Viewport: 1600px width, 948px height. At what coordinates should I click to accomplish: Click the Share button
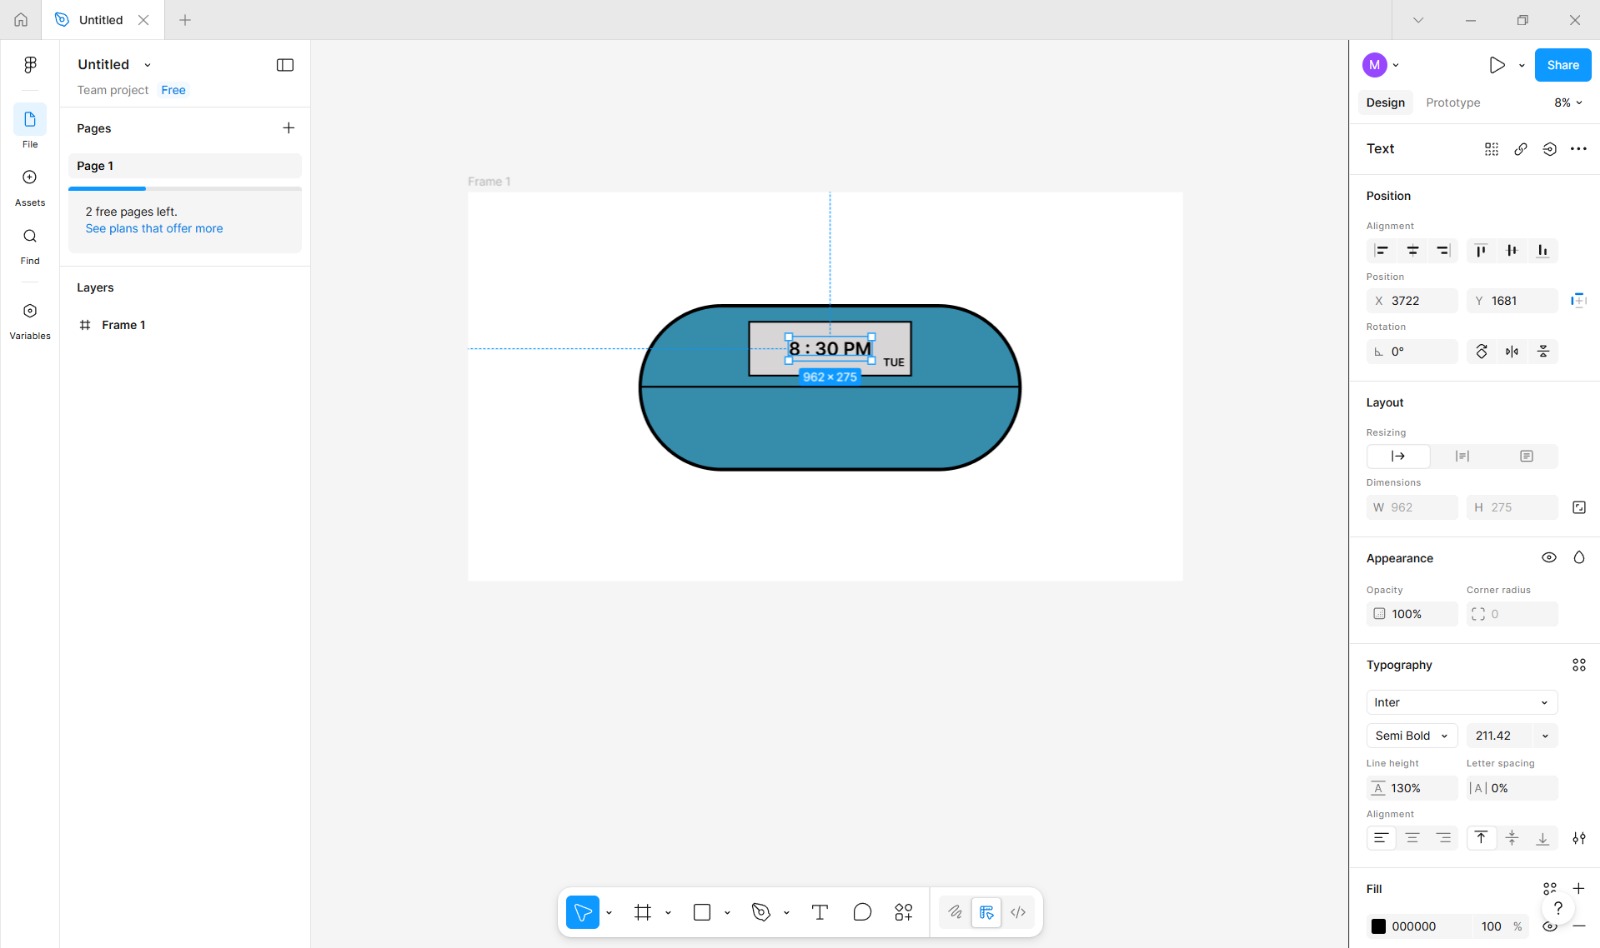1562,64
